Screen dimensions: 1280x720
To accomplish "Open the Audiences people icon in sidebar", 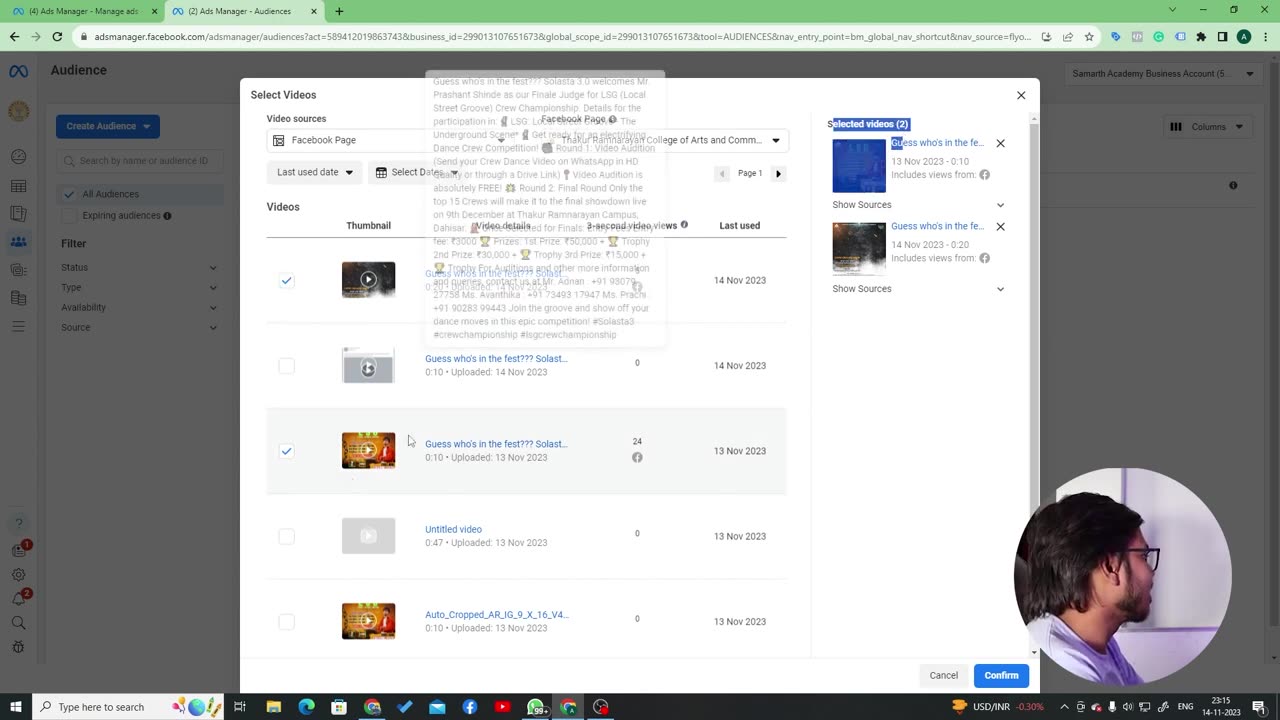I will pyautogui.click(x=18, y=242).
